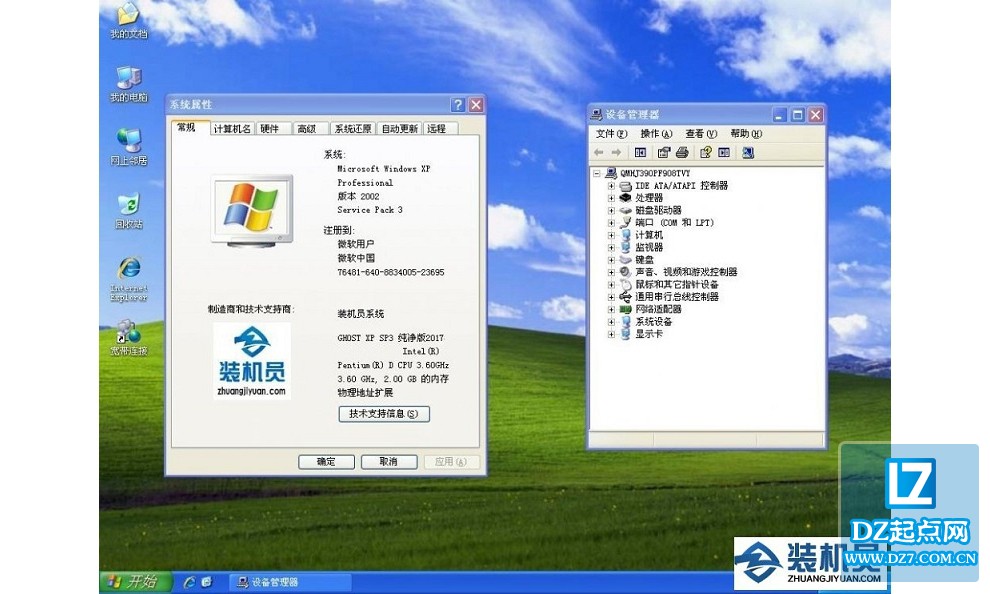Select the 键盘 keyboard icon

[626, 259]
